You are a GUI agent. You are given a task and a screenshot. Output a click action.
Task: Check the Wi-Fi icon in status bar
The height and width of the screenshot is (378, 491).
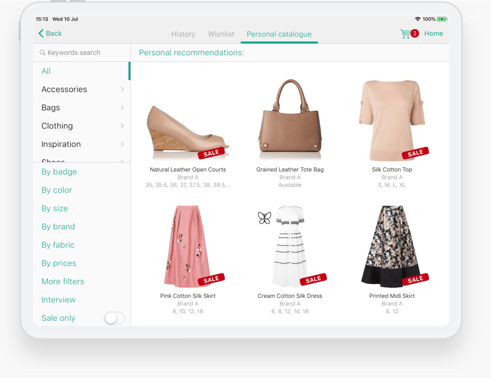pyautogui.click(x=417, y=19)
